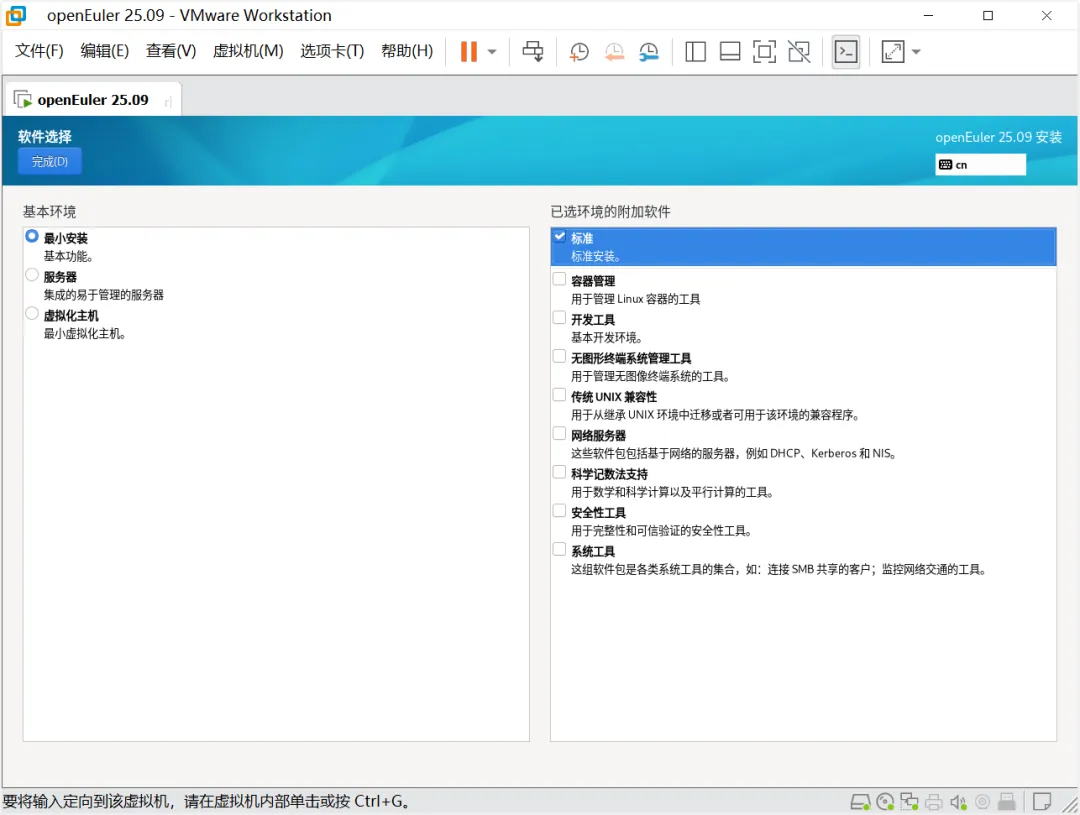Click the 集成的易于管理的服务器 description

point(103,295)
